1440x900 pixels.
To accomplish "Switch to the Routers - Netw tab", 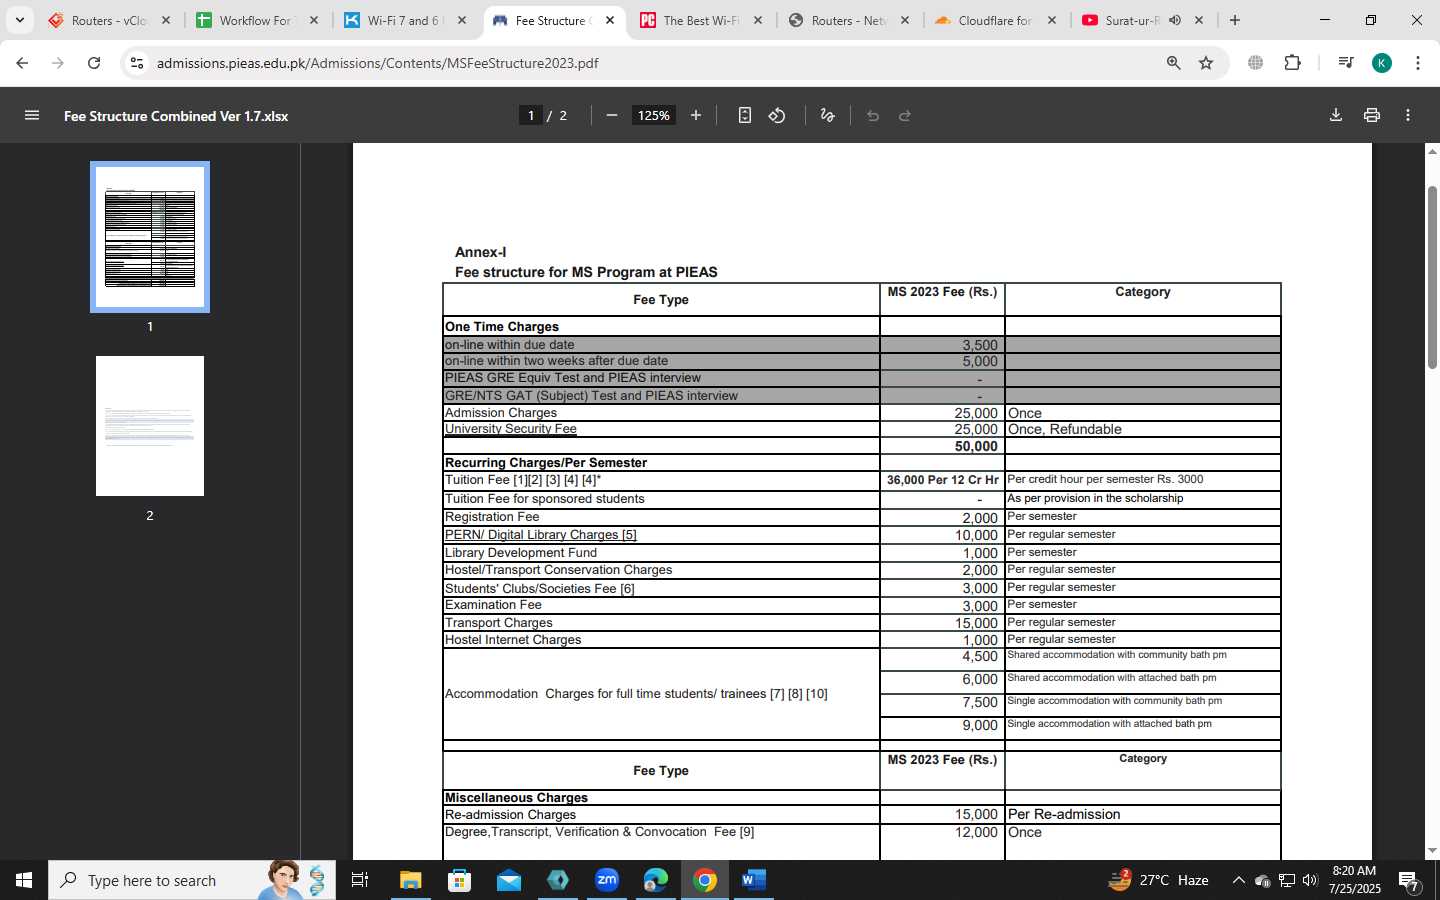I will tap(849, 20).
